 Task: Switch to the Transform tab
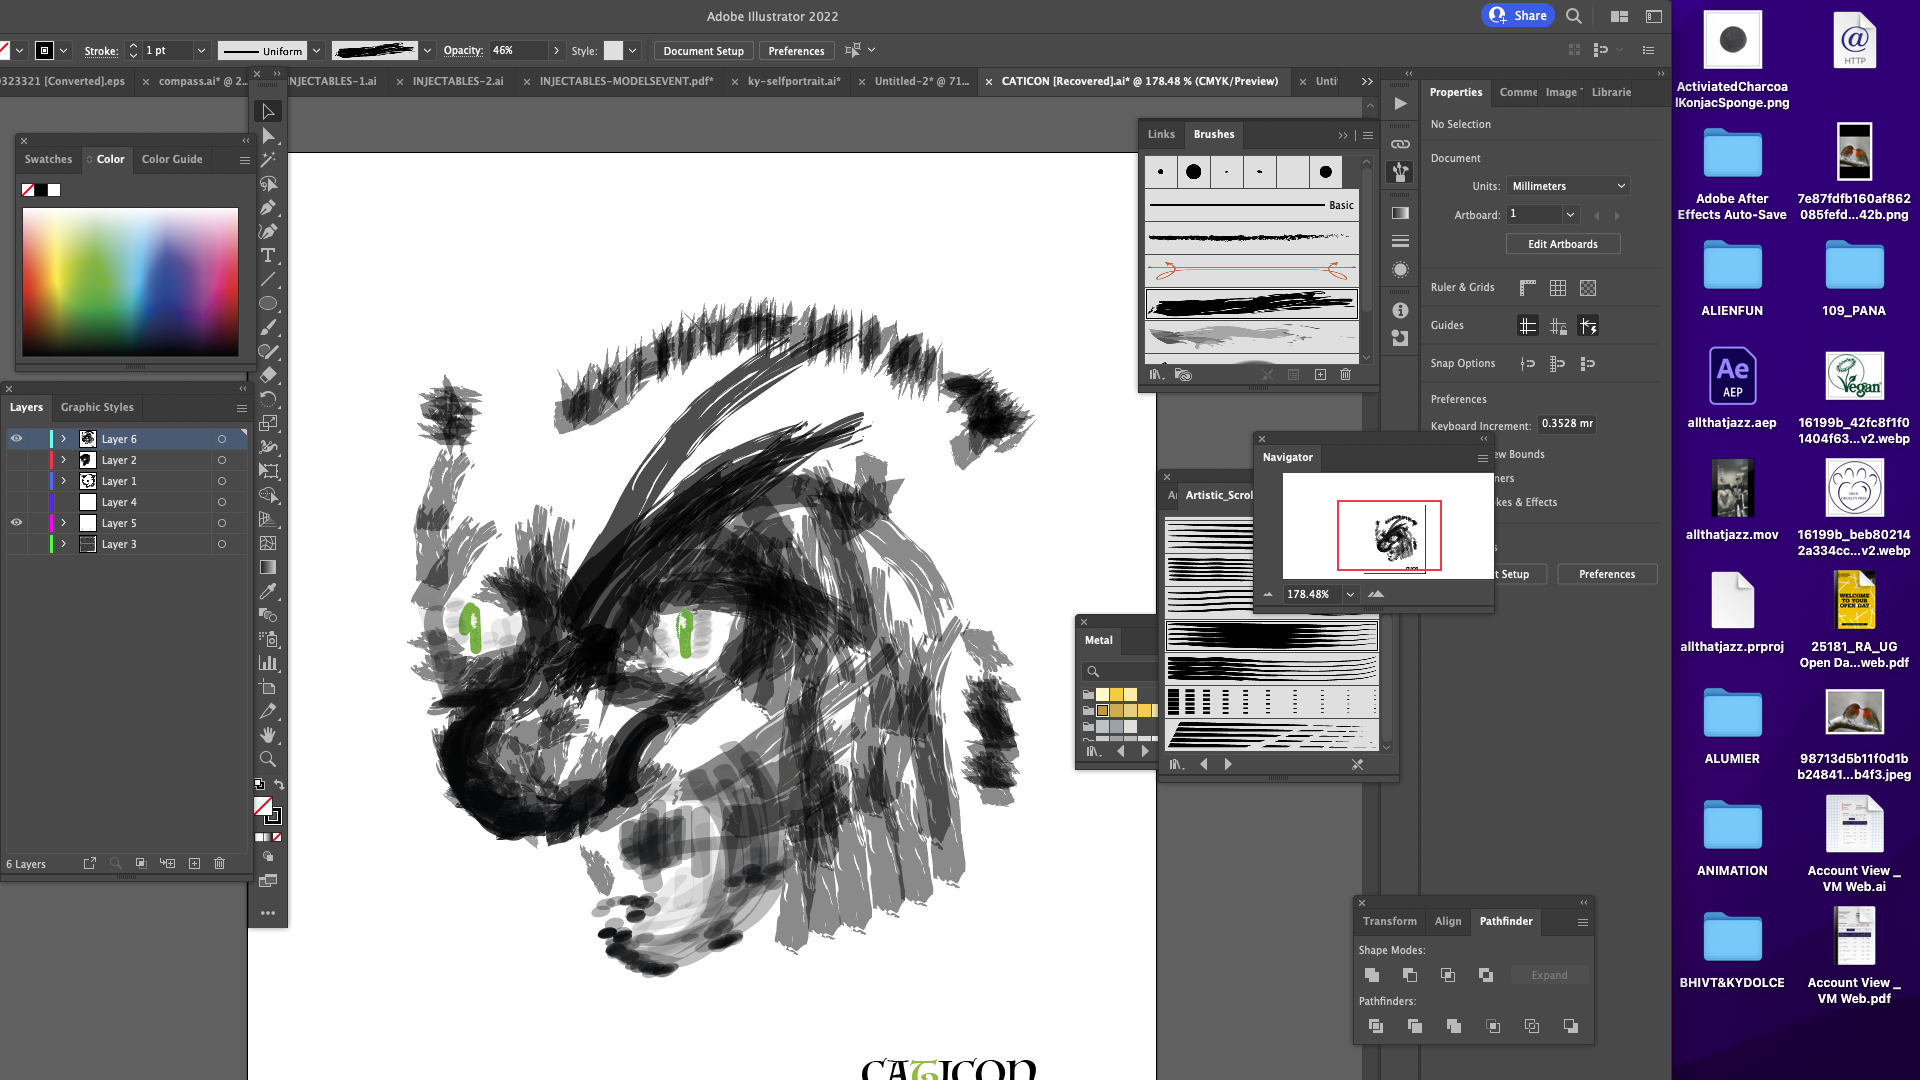point(1390,921)
